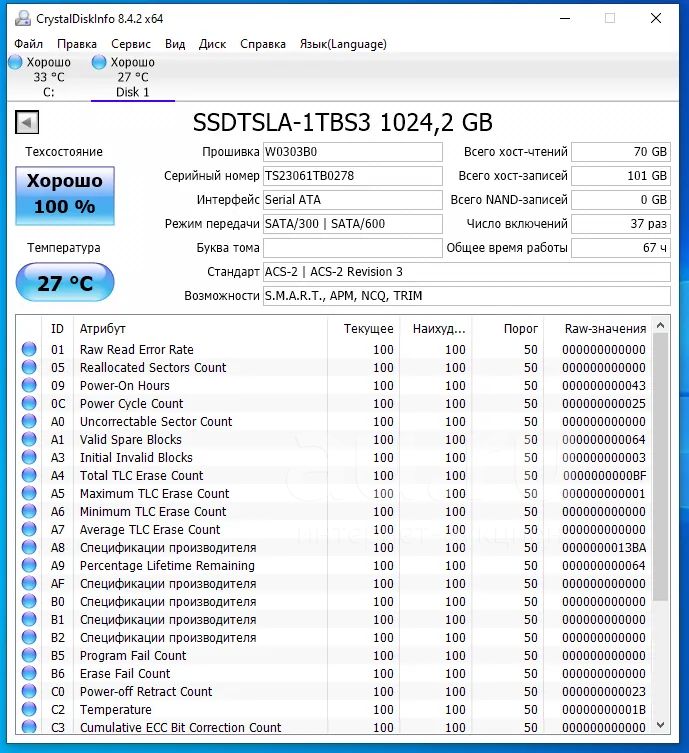Click the Raw-значения column header
689x753 pixels.
pyautogui.click(x=598, y=329)
